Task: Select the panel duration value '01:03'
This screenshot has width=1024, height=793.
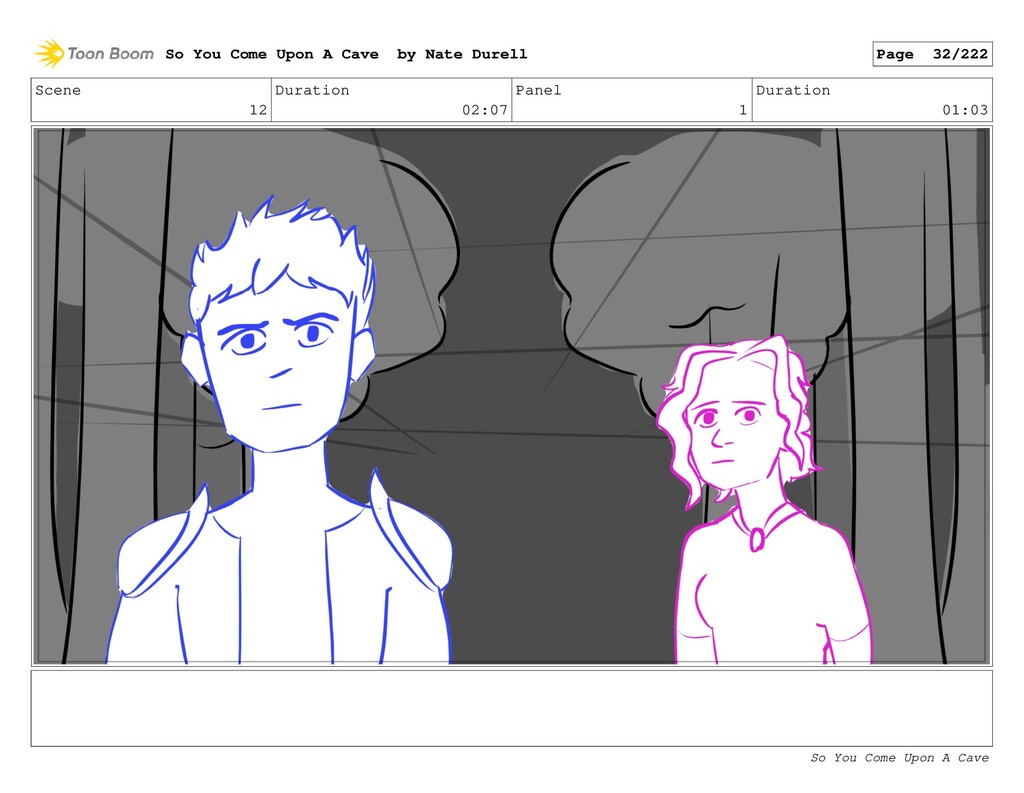Action: [965, 110]
